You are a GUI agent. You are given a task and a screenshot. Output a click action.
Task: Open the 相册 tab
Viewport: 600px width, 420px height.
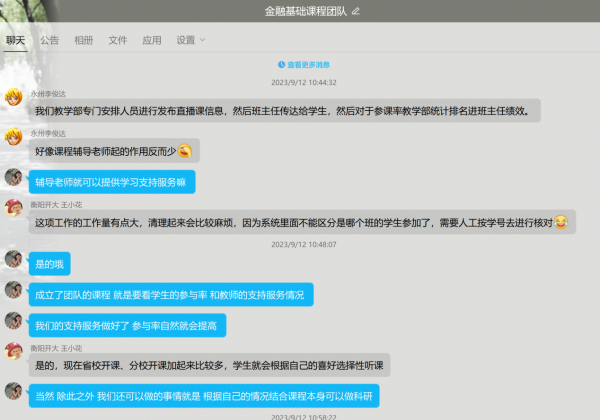click(84, 40)
